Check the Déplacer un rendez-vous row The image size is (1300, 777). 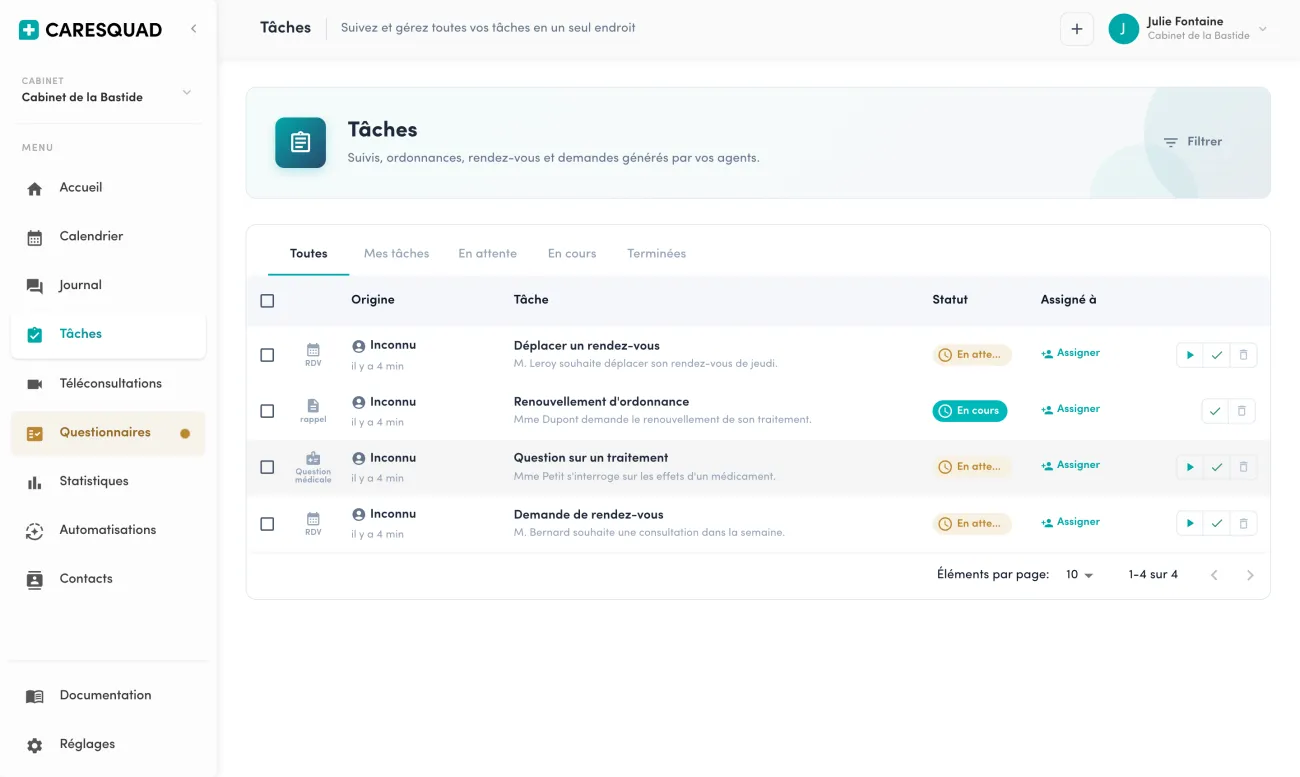tap(267, 355)
